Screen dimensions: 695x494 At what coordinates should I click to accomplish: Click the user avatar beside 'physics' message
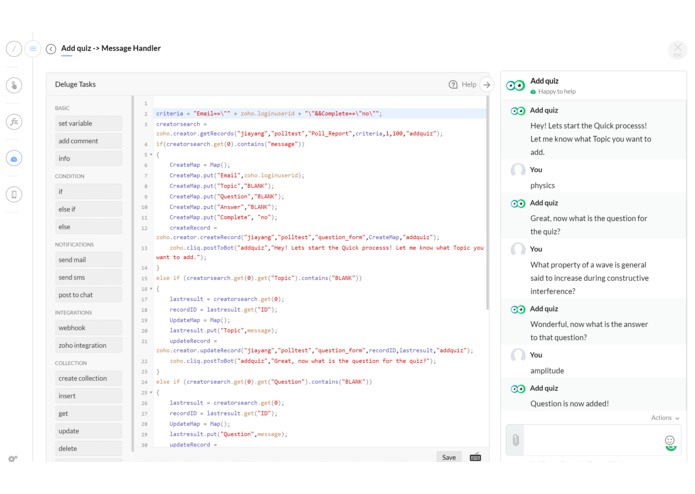[518, 170]
